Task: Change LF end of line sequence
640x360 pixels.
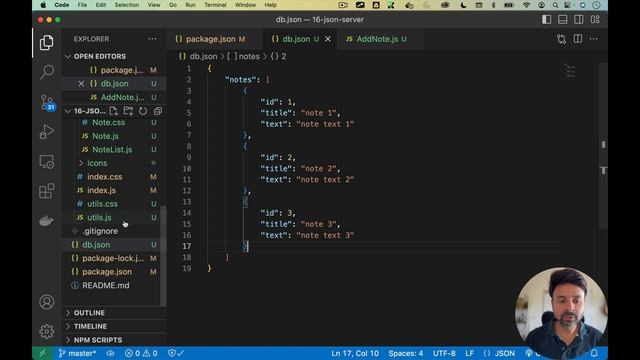Action: pos(469,353)
